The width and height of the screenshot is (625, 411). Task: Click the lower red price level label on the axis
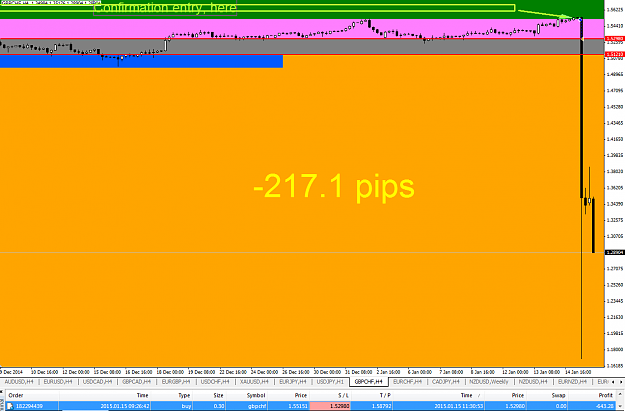click(615, 54)
